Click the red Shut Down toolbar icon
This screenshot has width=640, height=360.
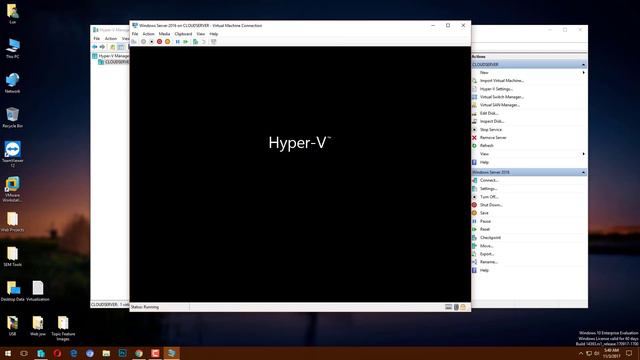[160, 42]
